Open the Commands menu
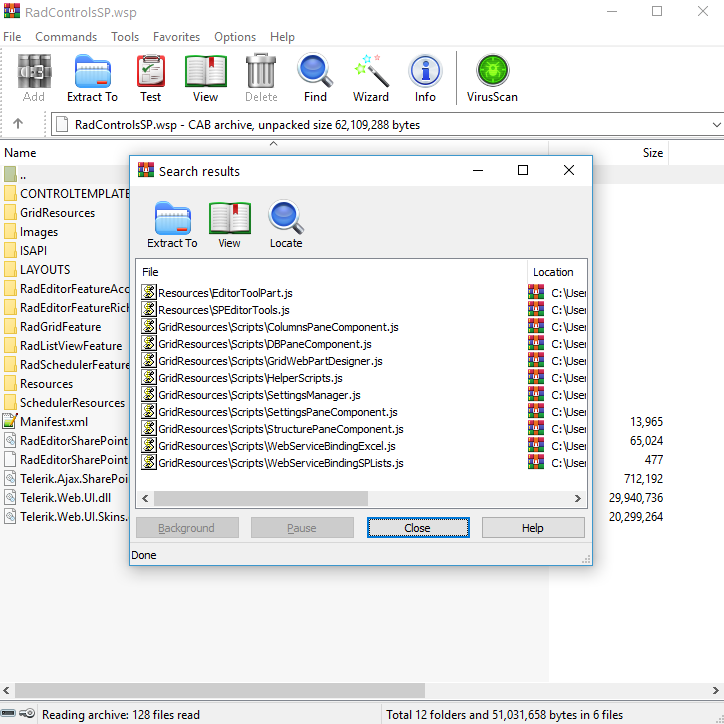The width and height of the screenshot is (724, 724). tap(66, 37)
